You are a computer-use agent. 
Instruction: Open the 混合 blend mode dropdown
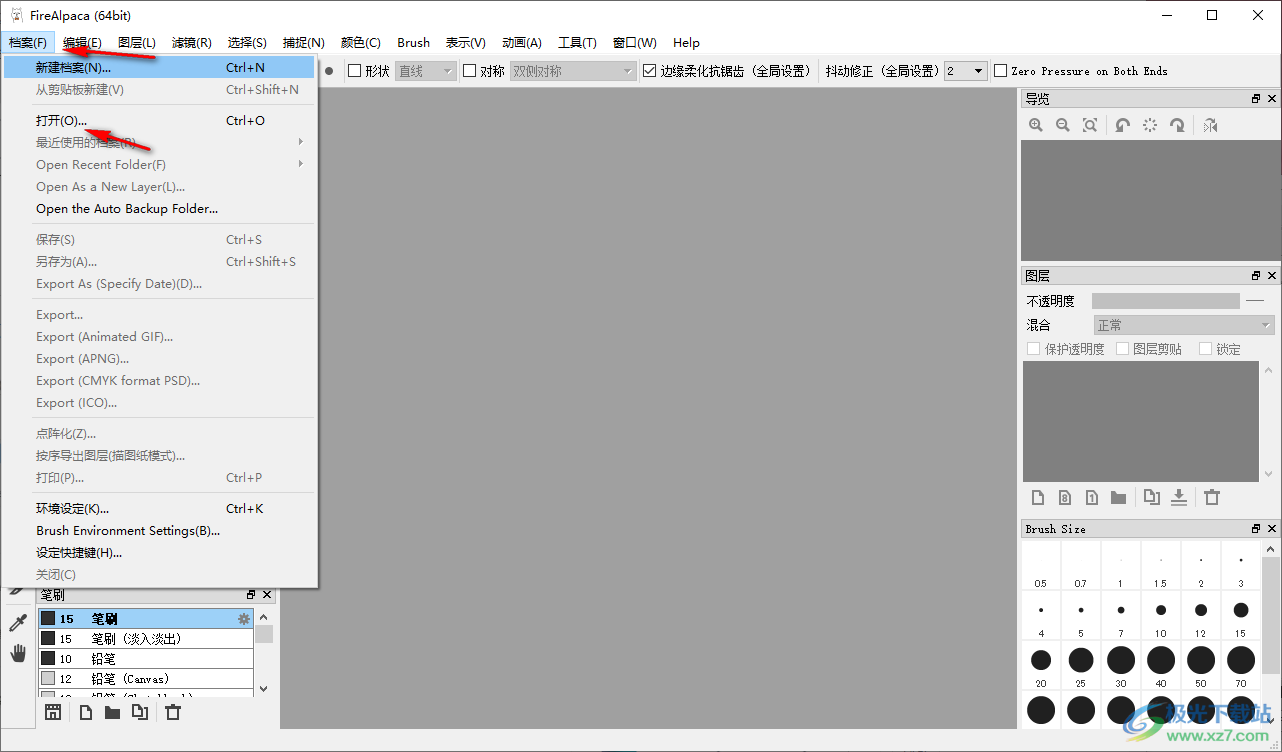tap(1184, 325)
